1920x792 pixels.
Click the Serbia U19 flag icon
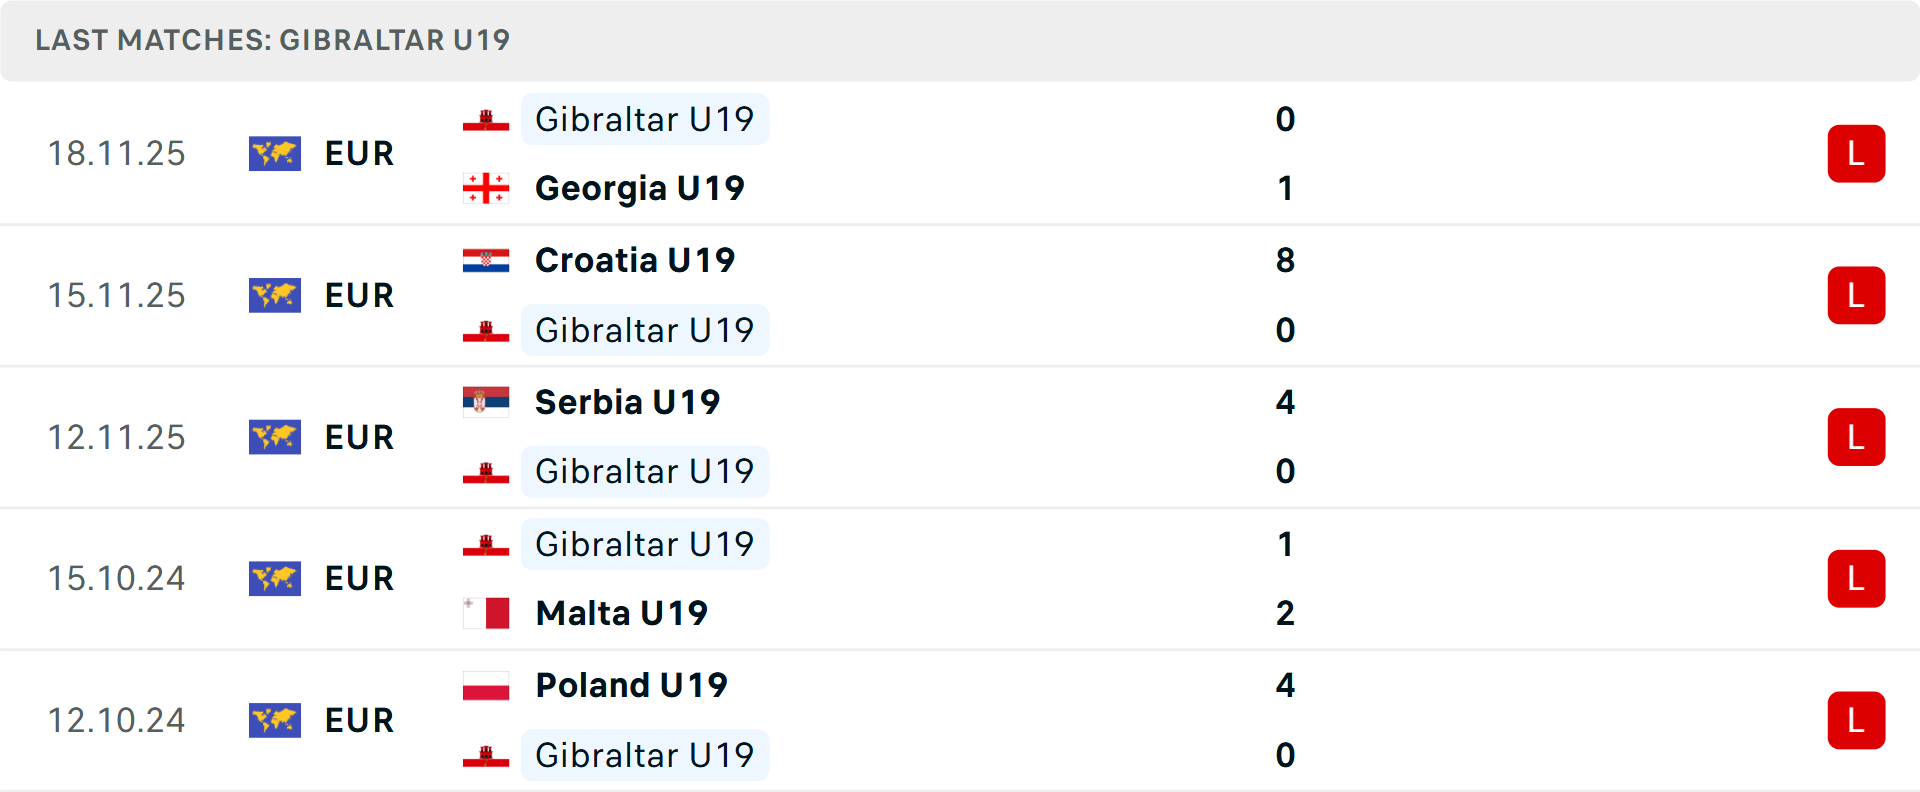(x=486, y=402)
